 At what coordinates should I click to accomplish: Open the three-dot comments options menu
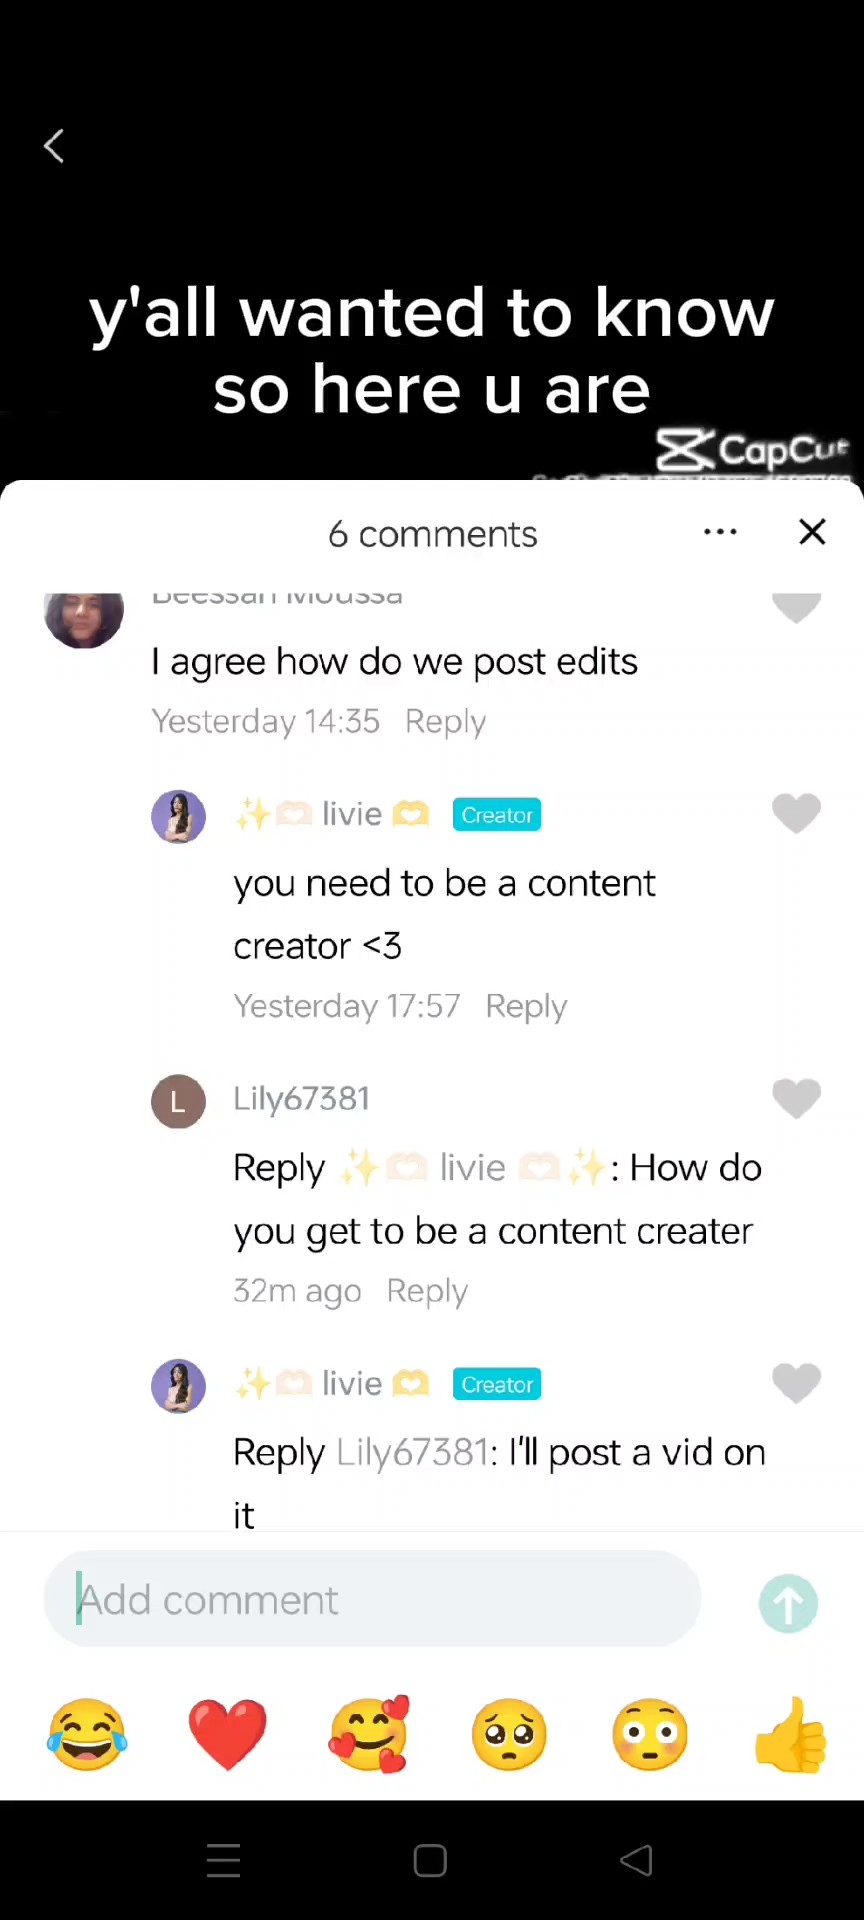coord(720,532)
